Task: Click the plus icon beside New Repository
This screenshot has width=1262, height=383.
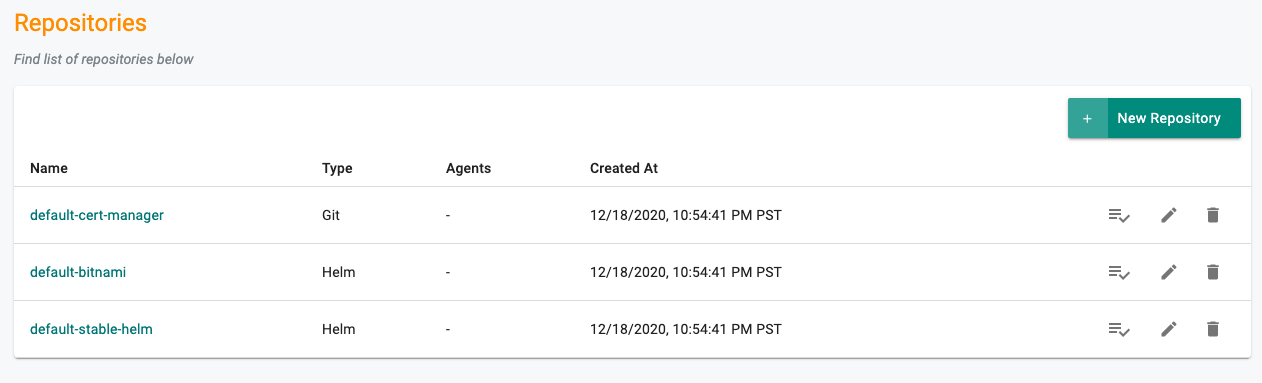Action: click(x=1087, y=118)
